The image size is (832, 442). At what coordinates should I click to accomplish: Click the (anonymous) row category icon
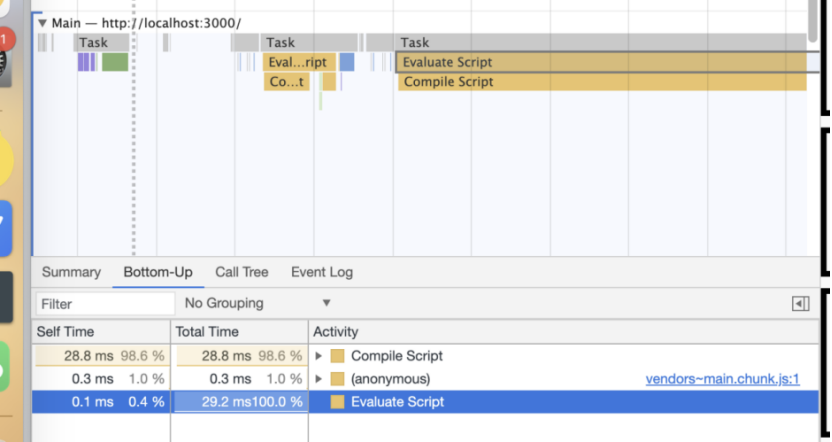pyautogui.click(x=337, y=379)
